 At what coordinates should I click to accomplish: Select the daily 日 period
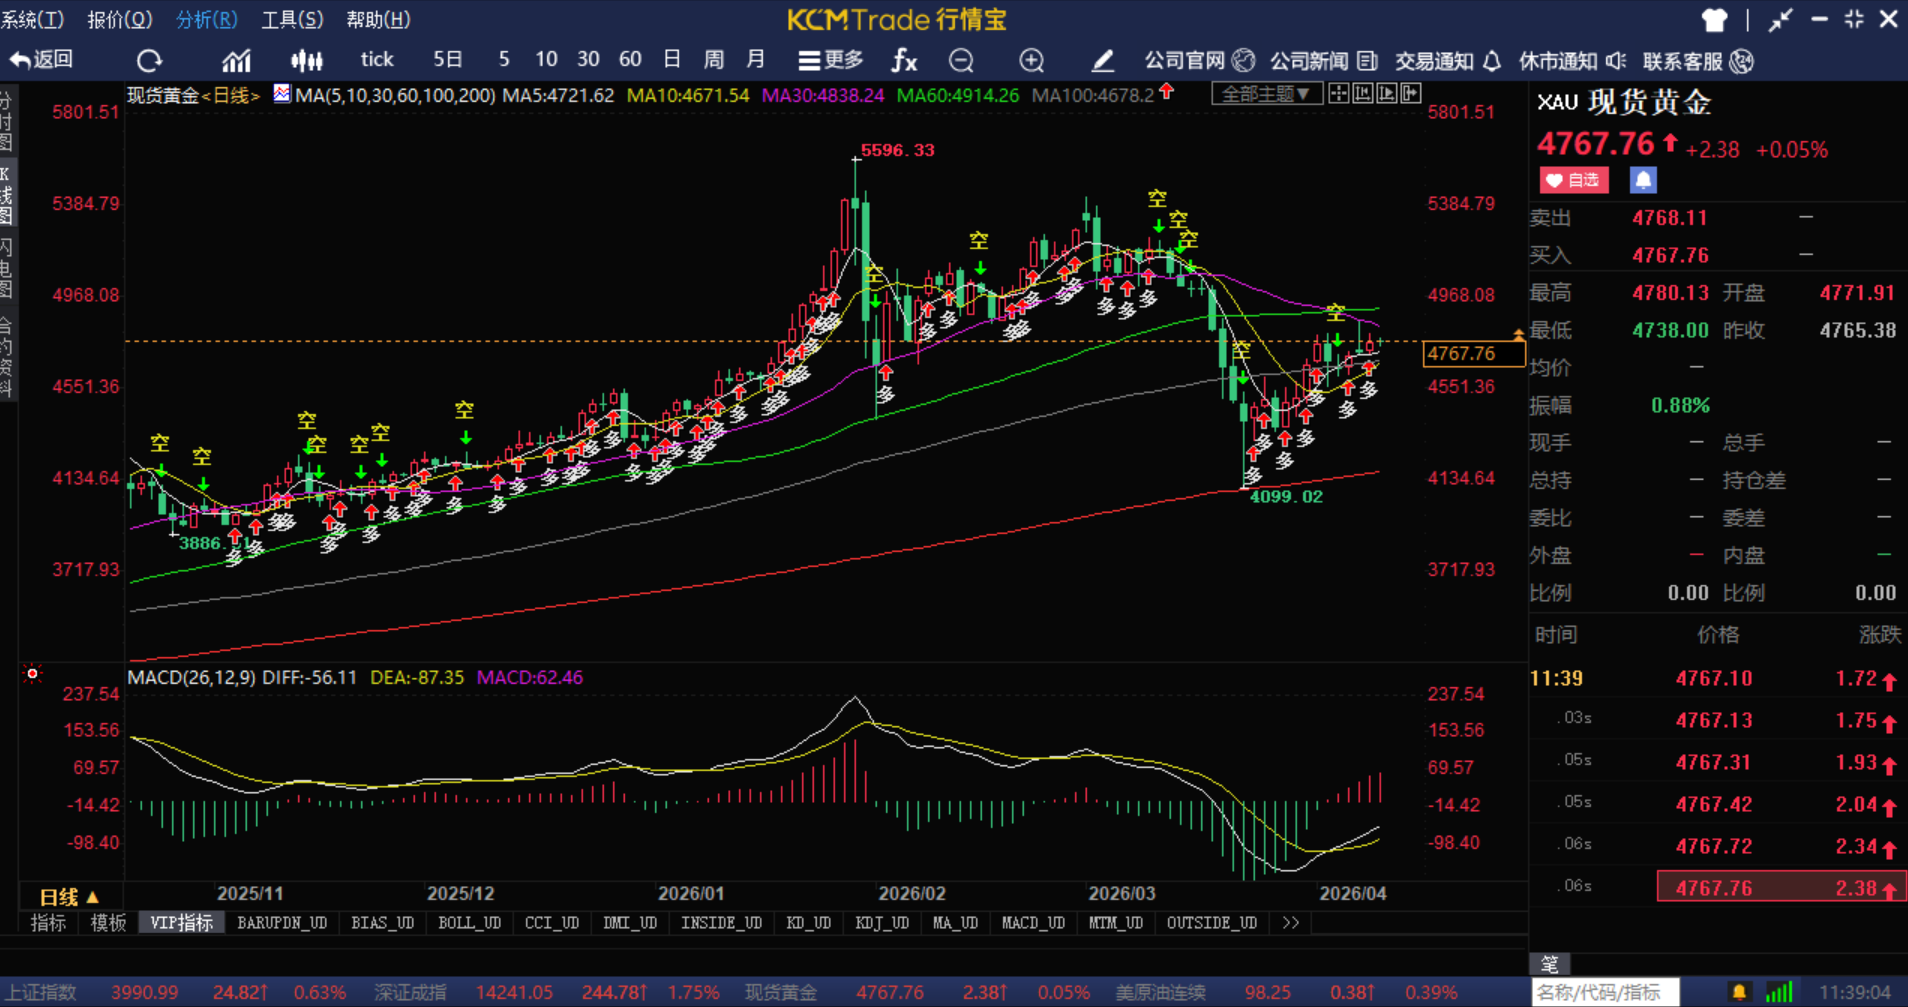[672, 60]
